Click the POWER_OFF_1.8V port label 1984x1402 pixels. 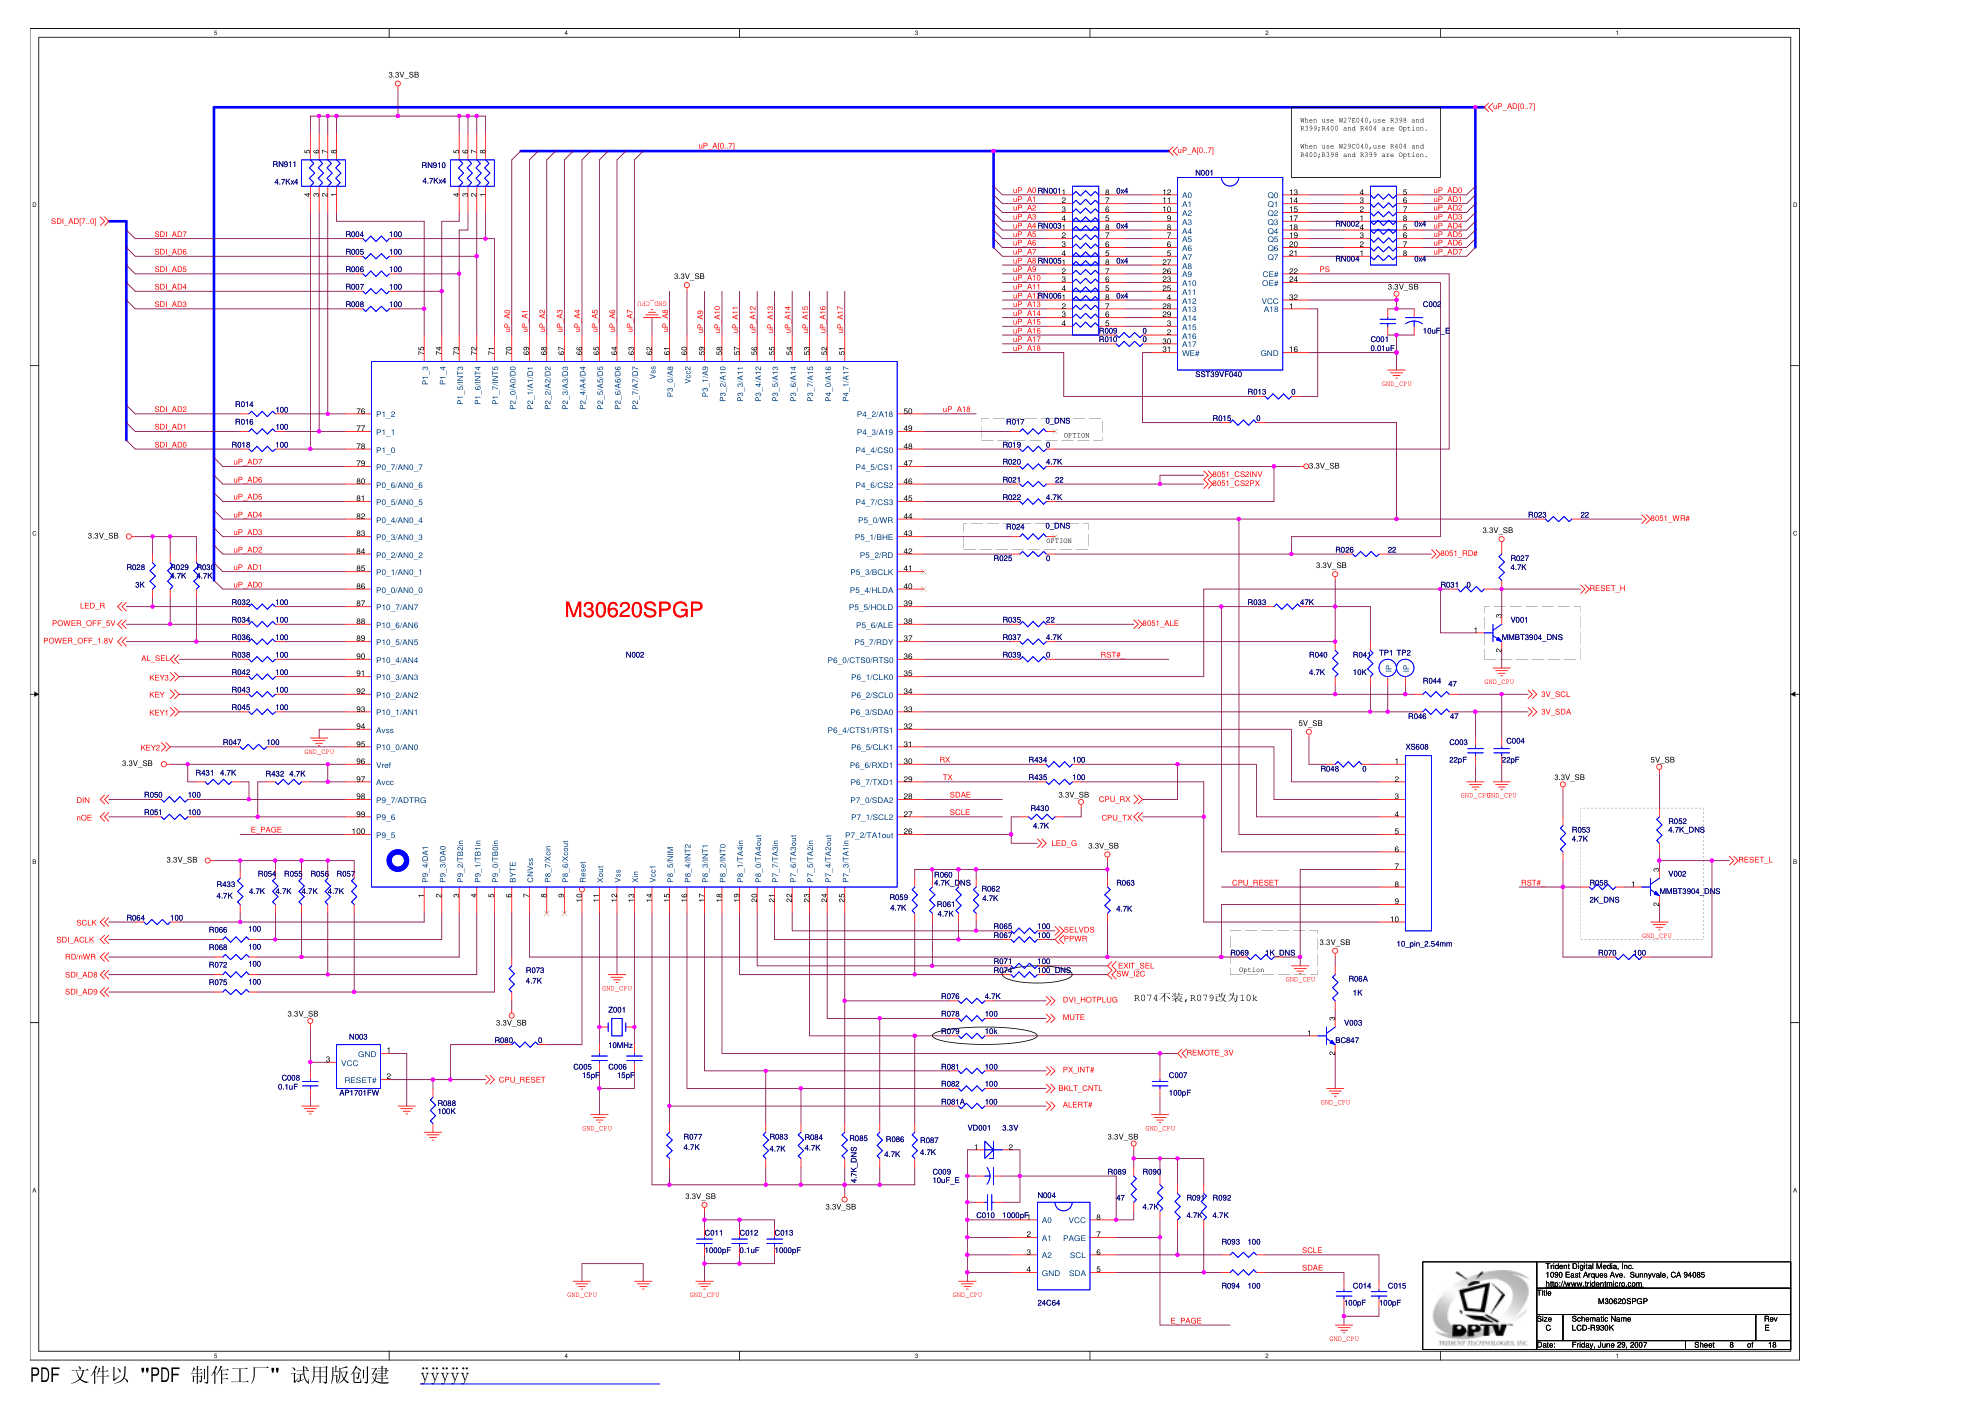pyautogui.click(x=78, y=641)
